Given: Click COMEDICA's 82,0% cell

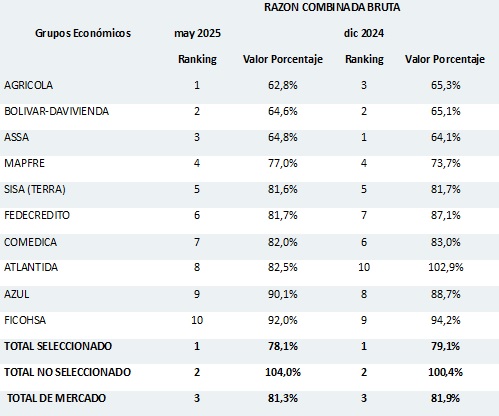Looking at the screenshot, I should tap(283, 242).
